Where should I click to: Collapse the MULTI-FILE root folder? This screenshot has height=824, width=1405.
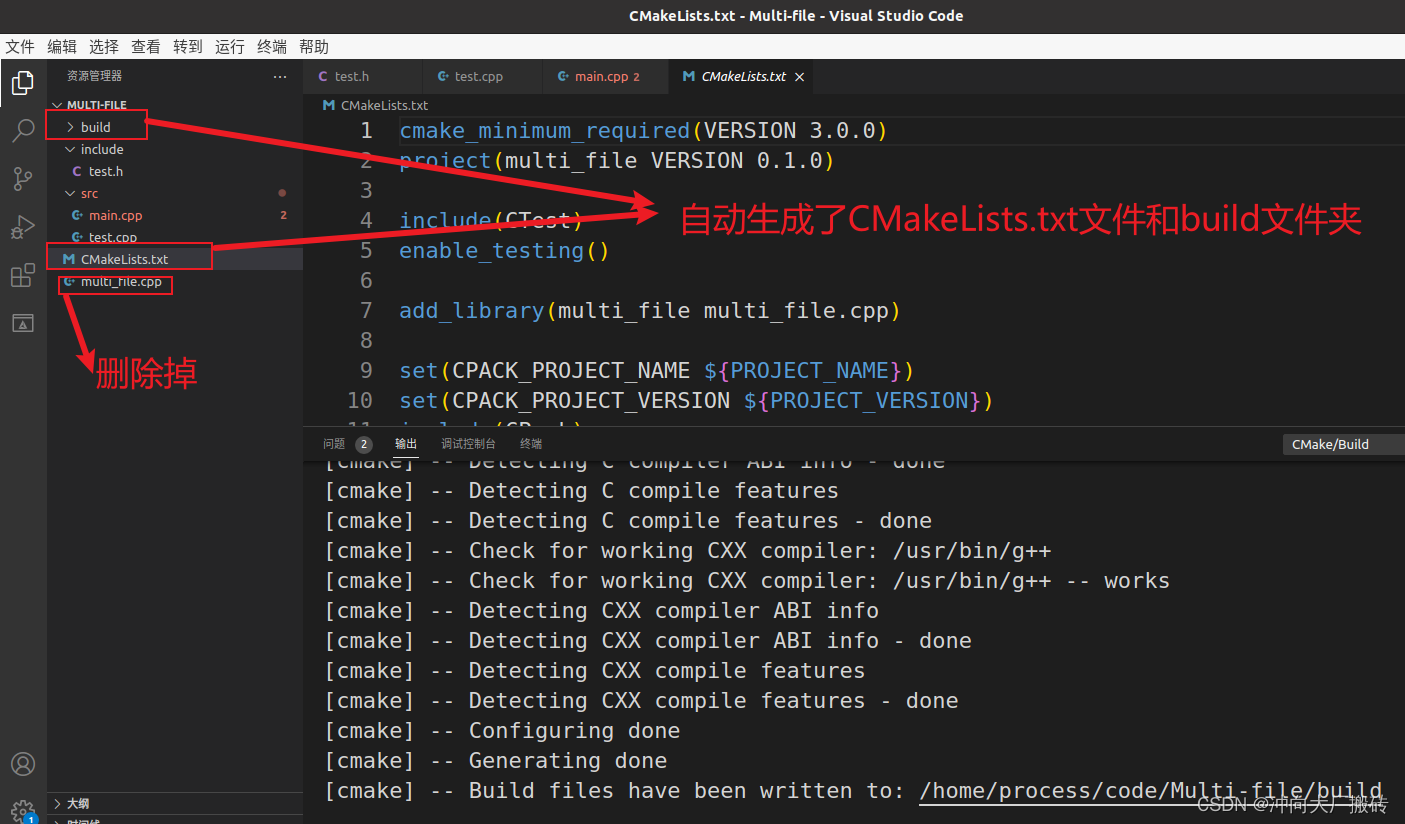point(56,105)
